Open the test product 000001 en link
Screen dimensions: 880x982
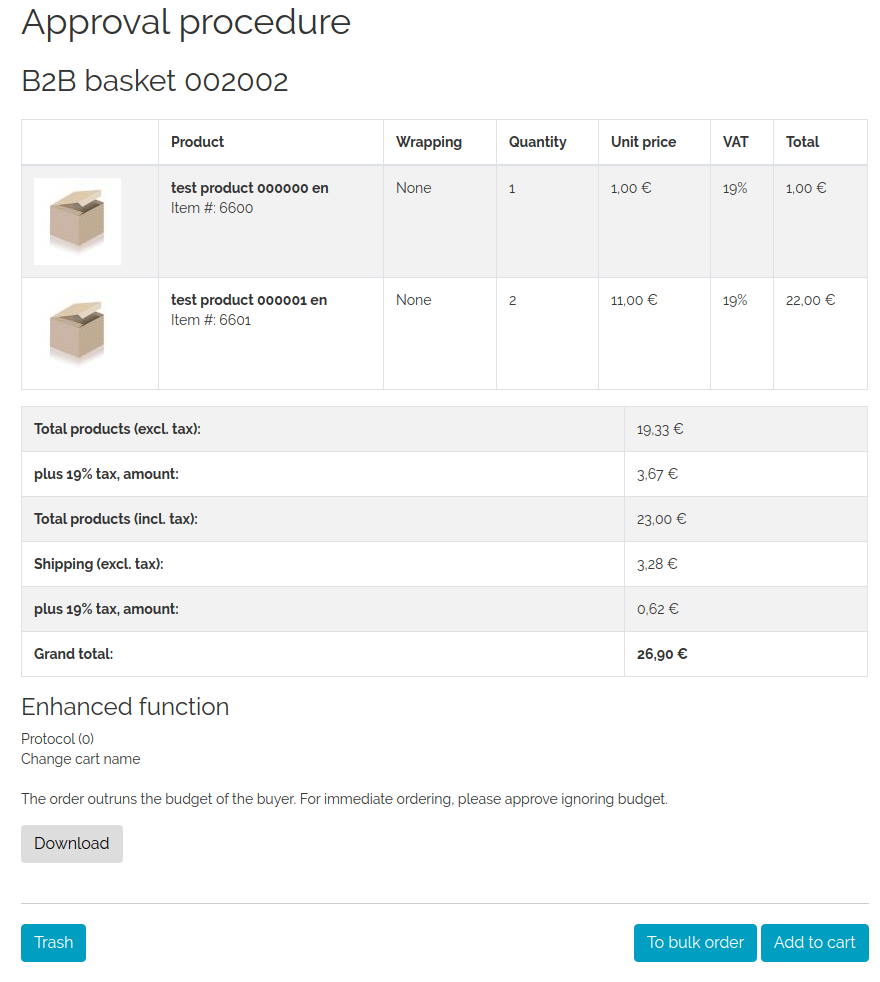pyautogui.click(x=249, y=300)
